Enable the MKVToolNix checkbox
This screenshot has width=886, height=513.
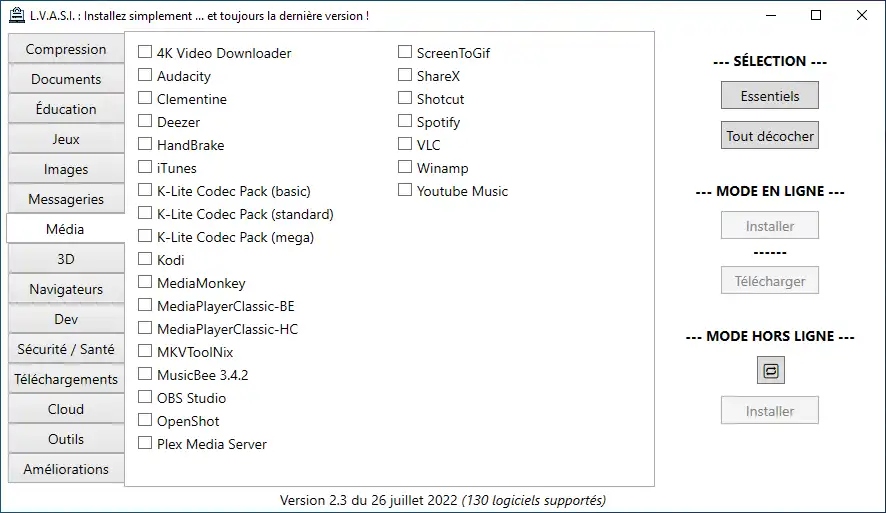pyautogui.click(x=145, y=351)
